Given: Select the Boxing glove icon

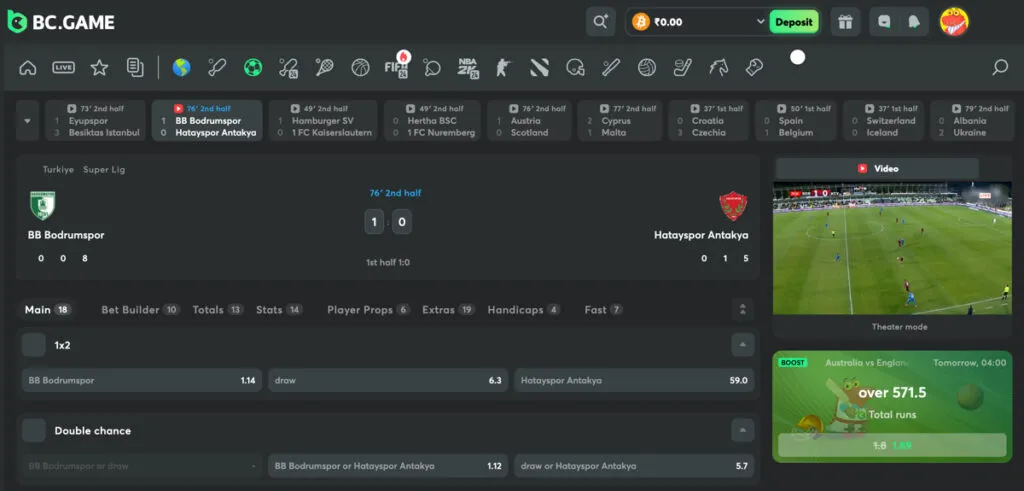Looking at the screenshot, I should coord(754,67).
